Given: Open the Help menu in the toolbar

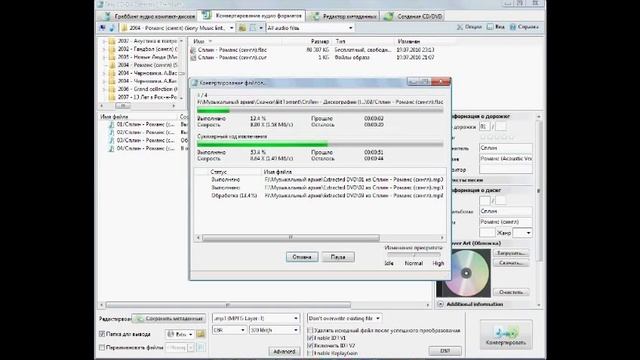Looking at the screenshot, I should (x=524, y=27).
